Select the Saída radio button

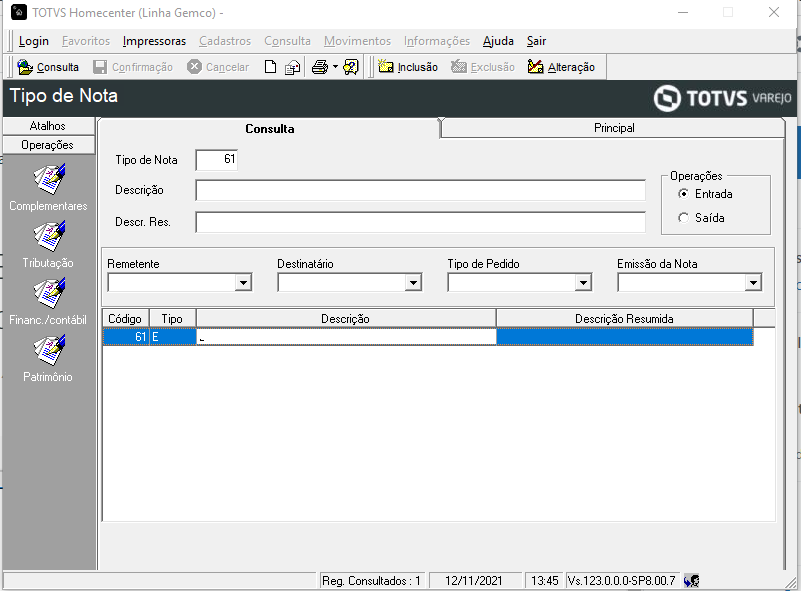pyautogui.click(x=683, y=218)
